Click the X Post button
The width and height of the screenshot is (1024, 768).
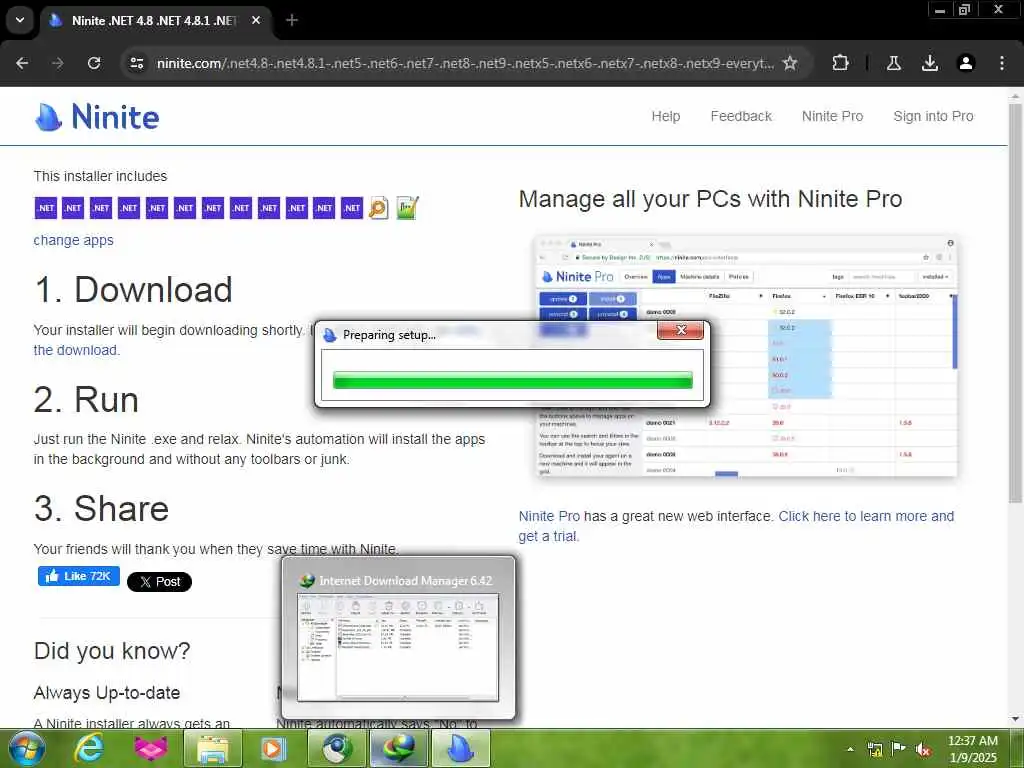click(159, 582)
